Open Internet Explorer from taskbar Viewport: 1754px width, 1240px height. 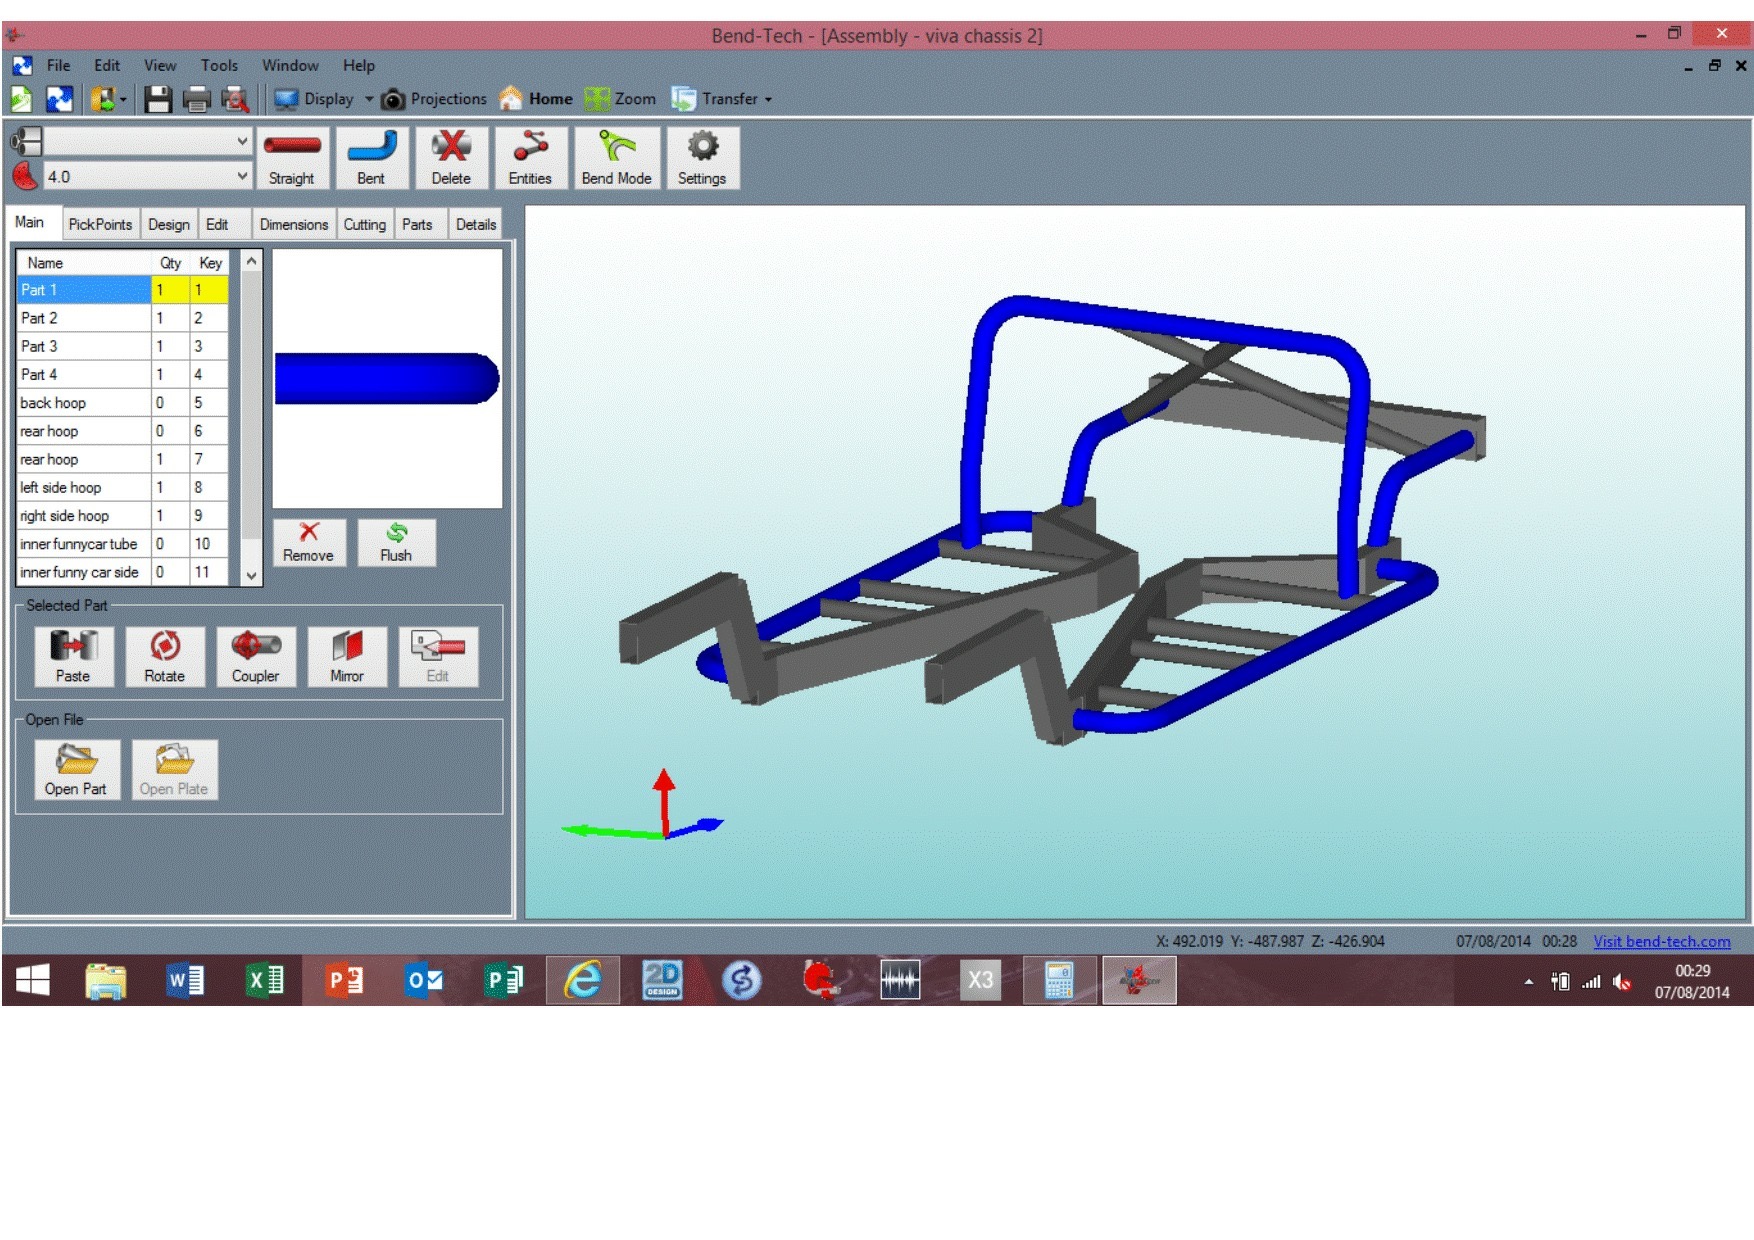pos(583,980)
